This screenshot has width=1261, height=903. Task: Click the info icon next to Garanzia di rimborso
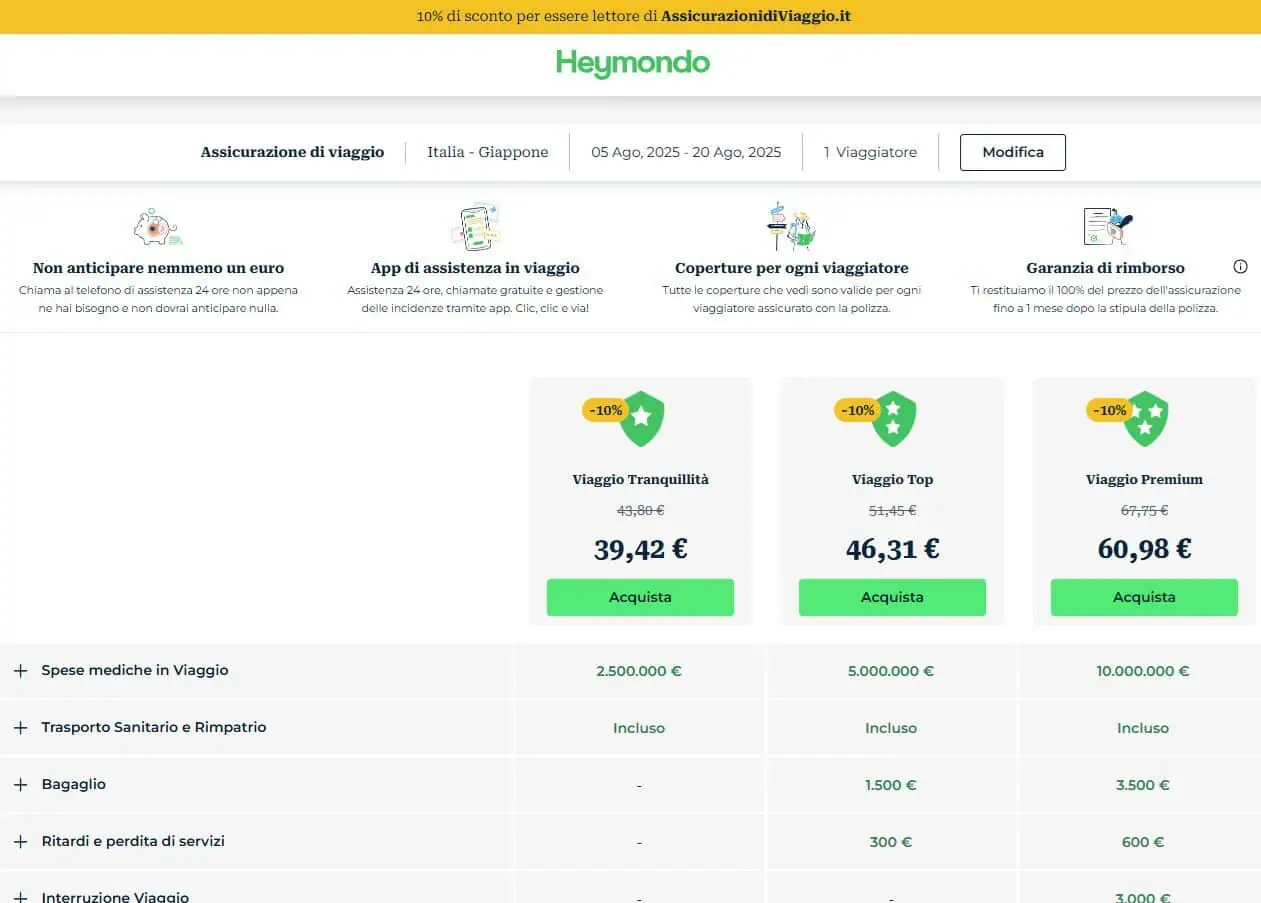(1241, 266)
